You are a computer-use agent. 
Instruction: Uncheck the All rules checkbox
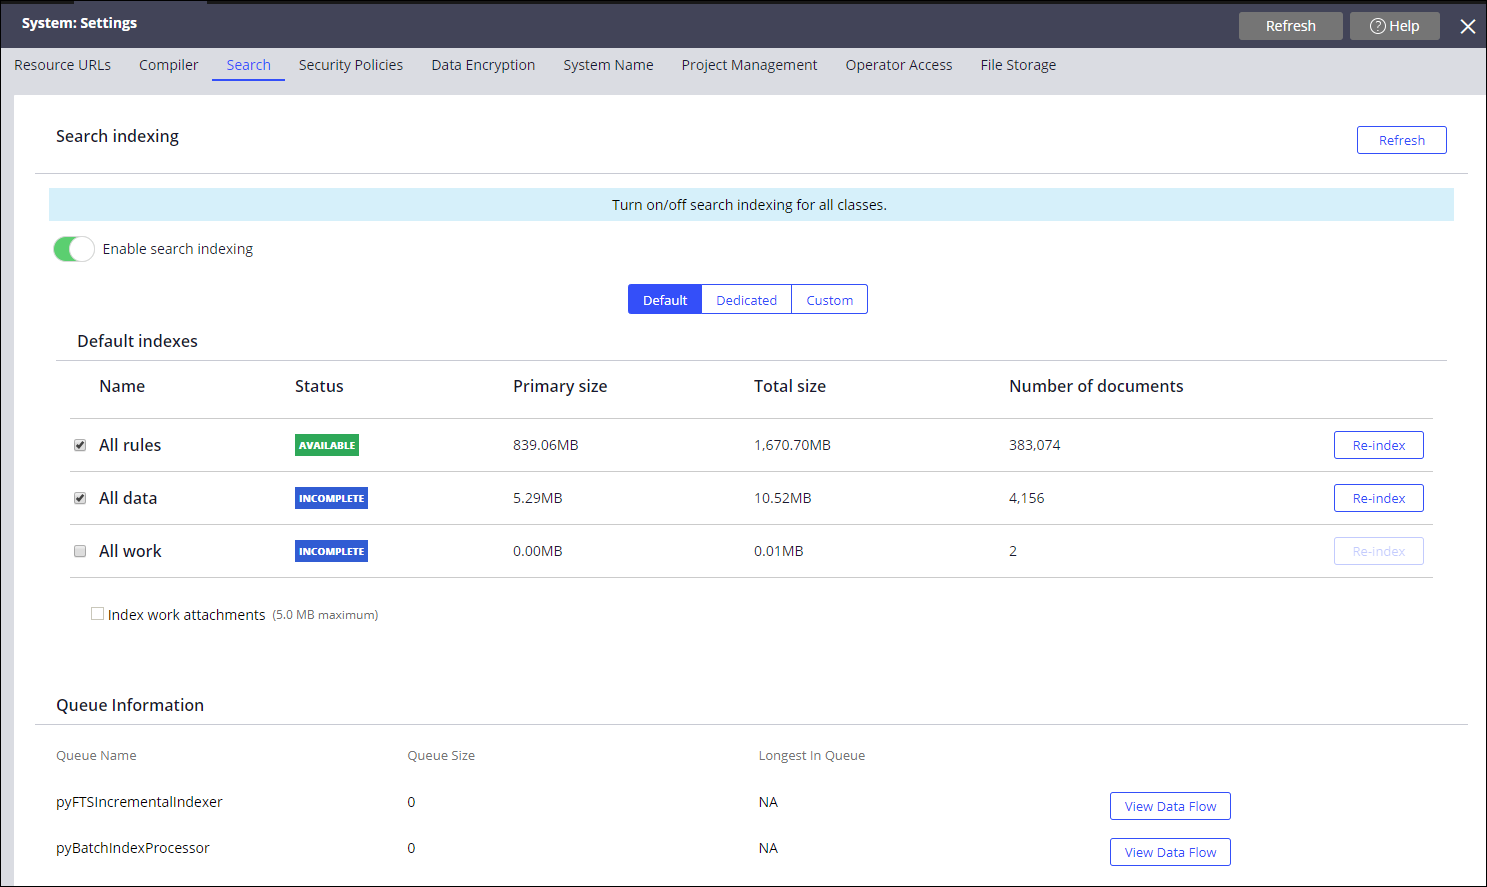[x=80, y=445]
